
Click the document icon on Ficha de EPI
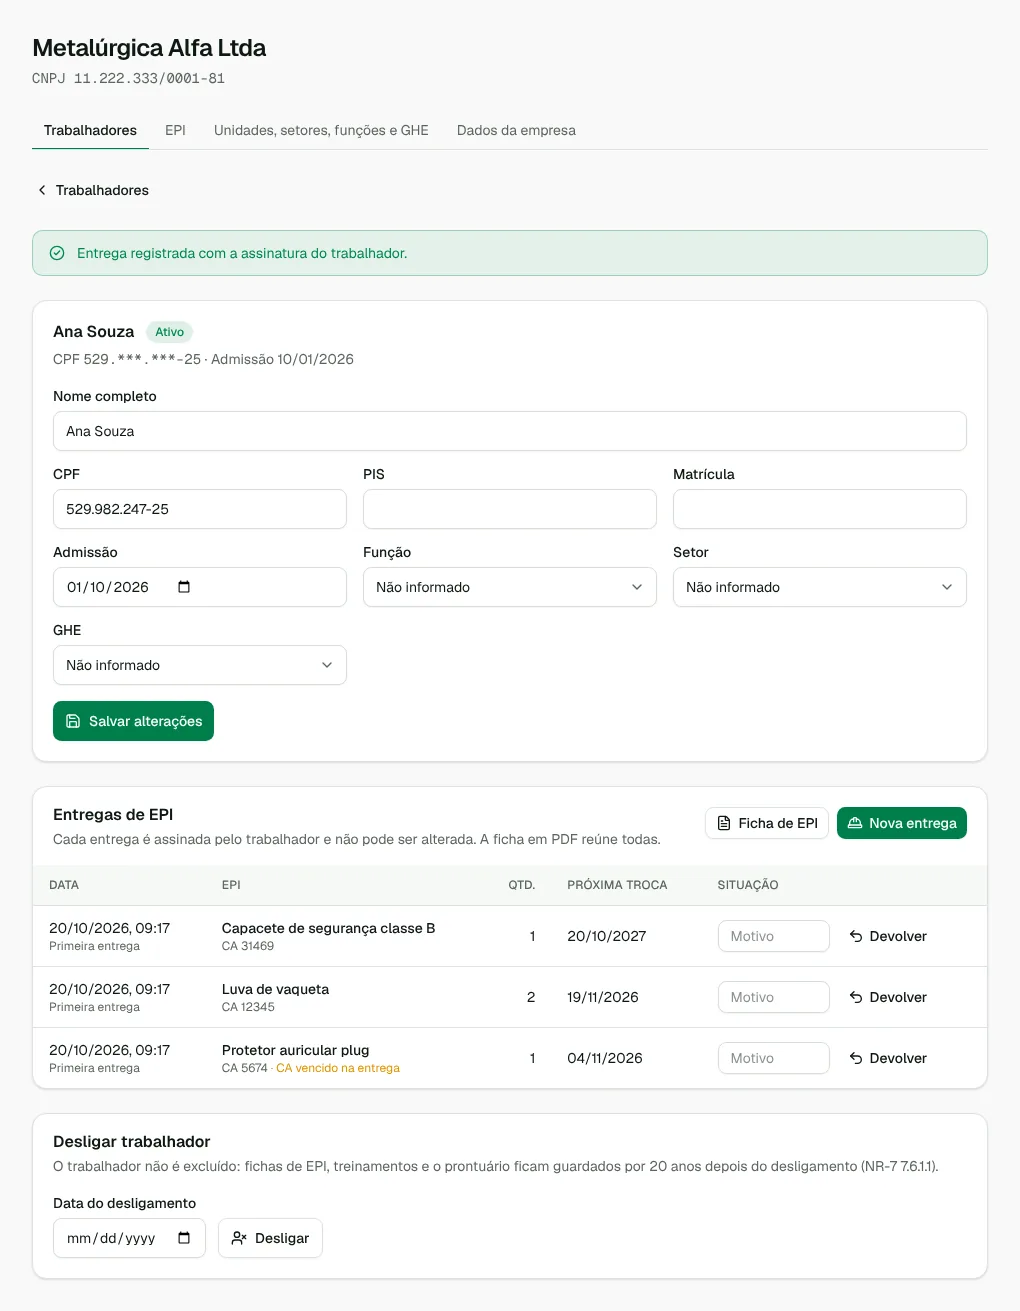point(724,823)
